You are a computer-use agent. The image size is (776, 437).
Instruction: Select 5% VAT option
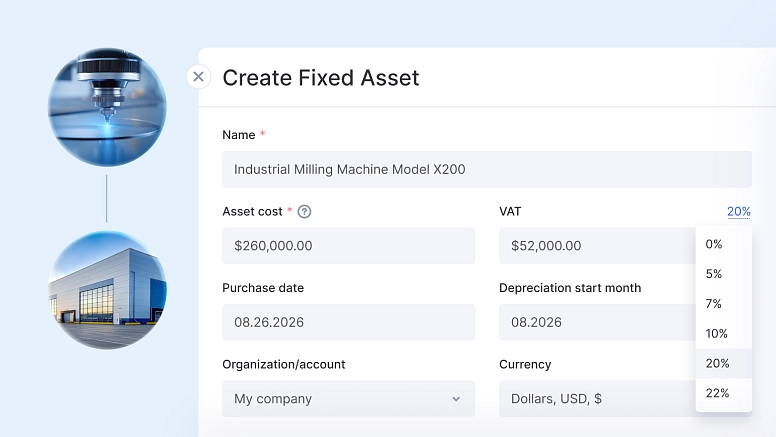click(724, 274)
